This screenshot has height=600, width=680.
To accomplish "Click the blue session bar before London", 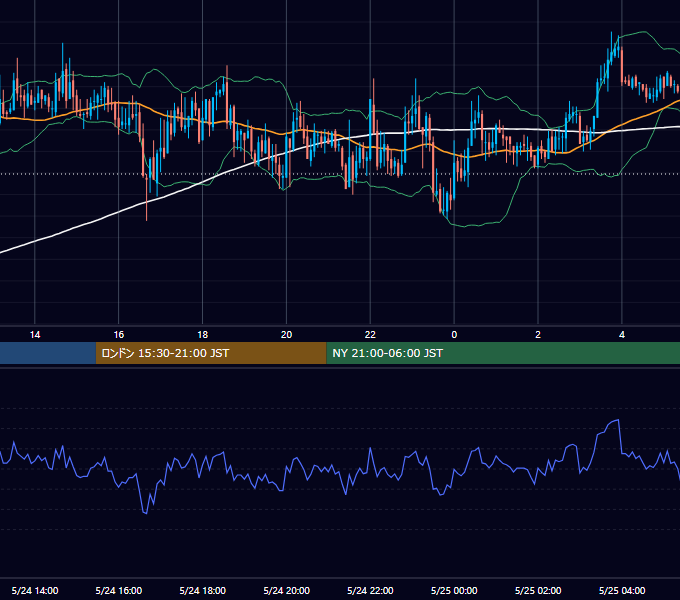I will click(48, 353).
